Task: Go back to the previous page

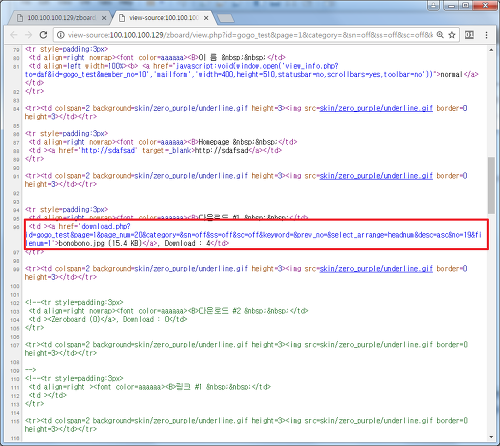Action: [x=14, y=35]
